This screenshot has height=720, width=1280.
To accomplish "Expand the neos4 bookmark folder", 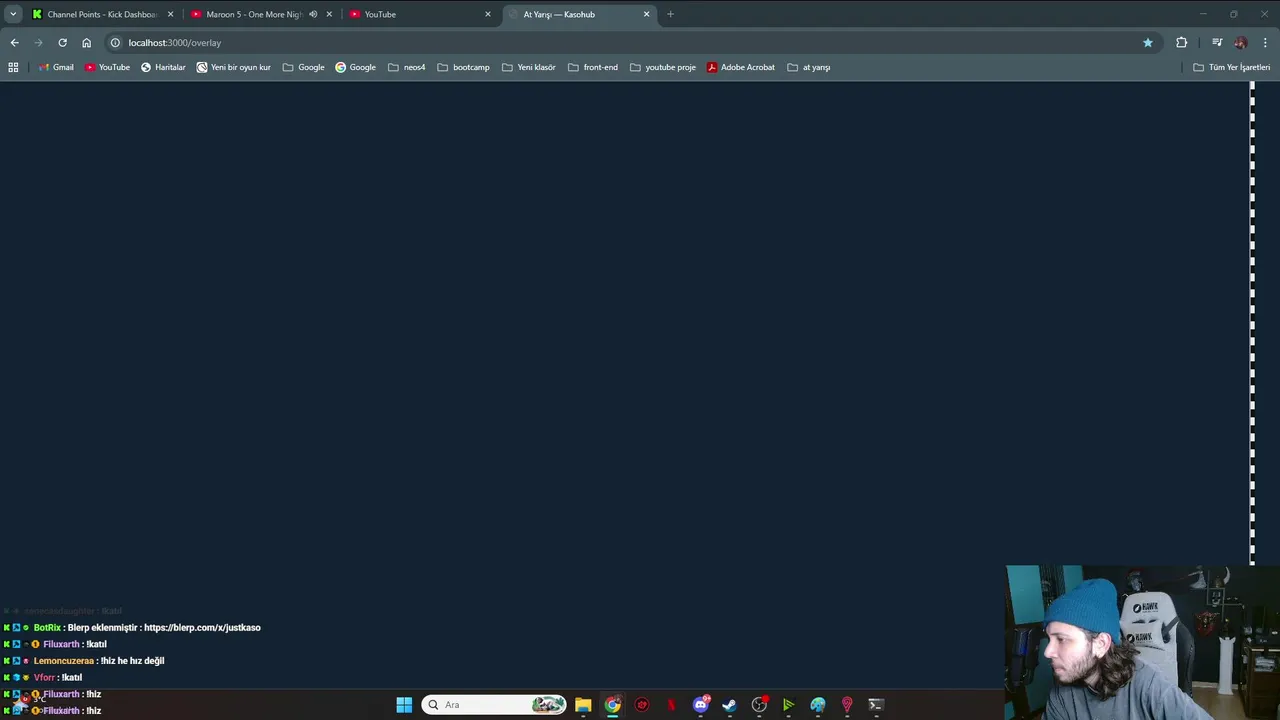I will [407, 67].
